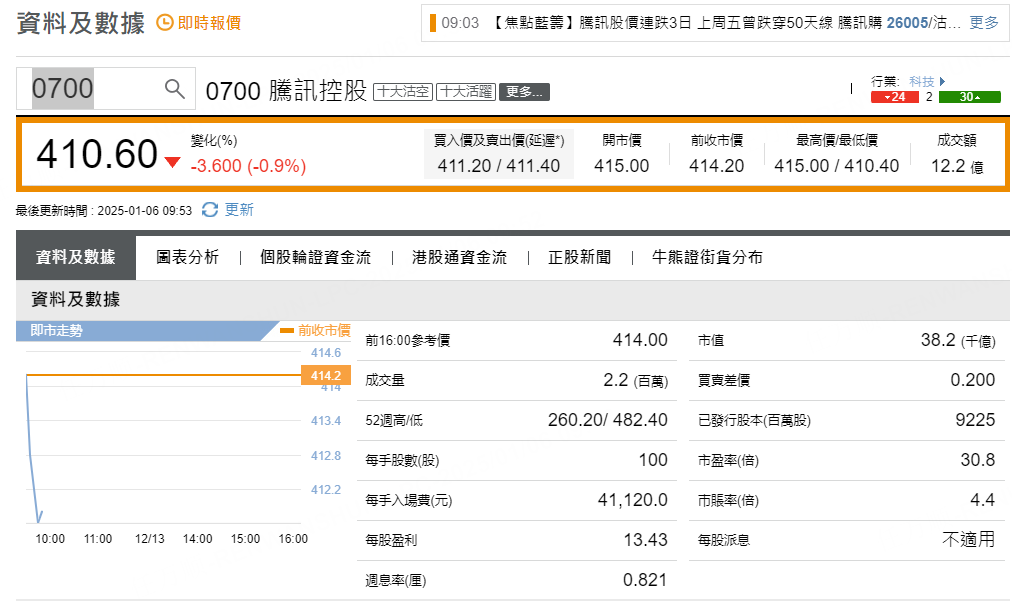Open the 科技 industry link
This screenshot has width=1012, height=601.
[922, 81]
